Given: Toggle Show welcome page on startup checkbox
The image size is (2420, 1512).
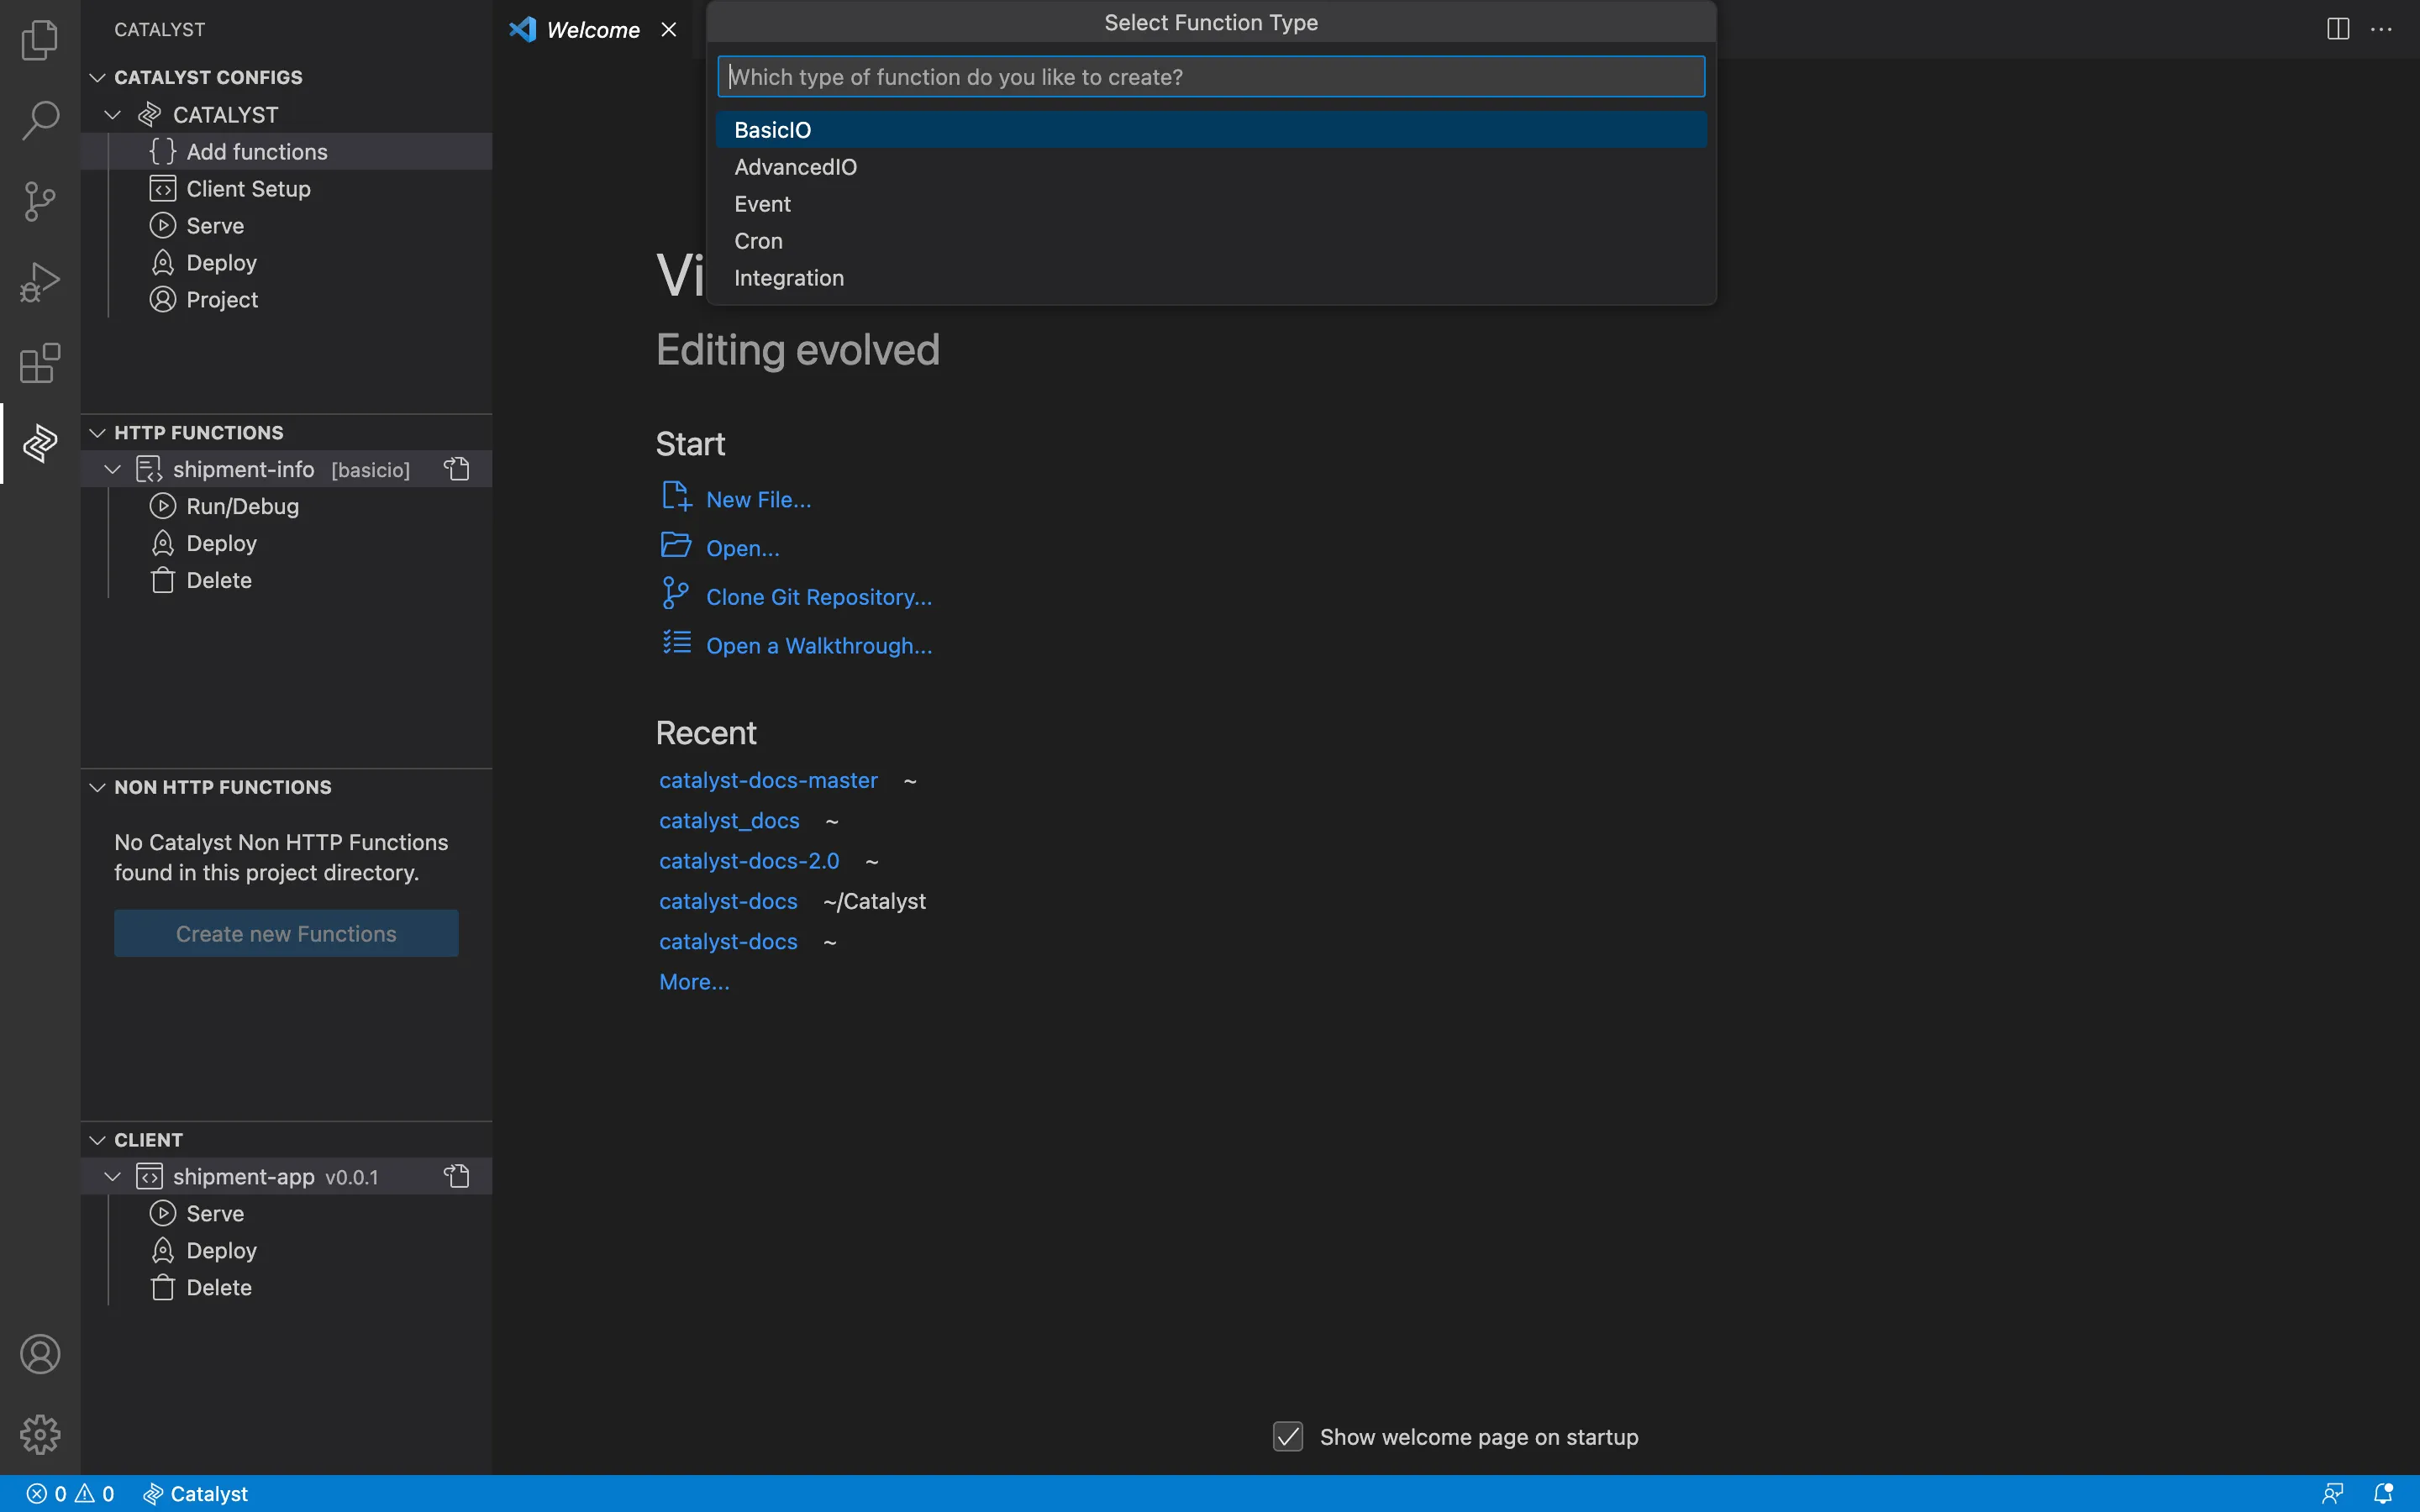Looking at the screenshot, I should 1288,1437.
